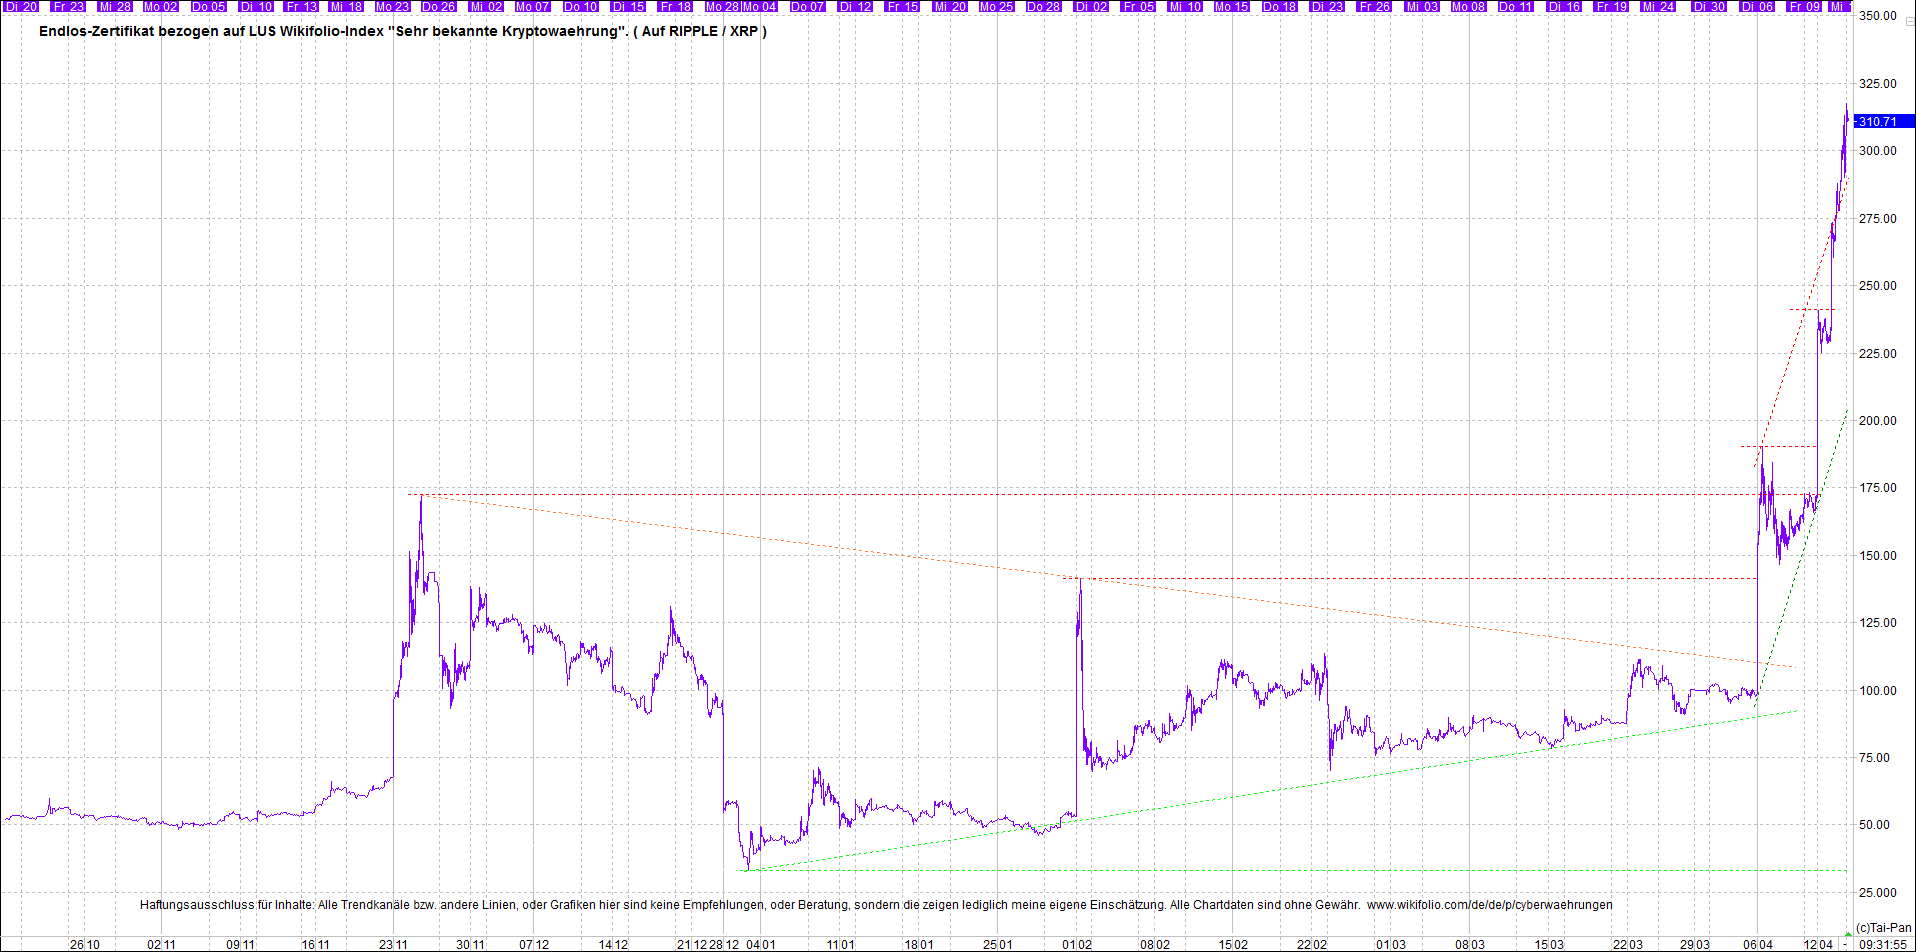Open the wikifolio.com cyberwaehrungen link
Screen dimensions: 1916x952
[x=1489, y=905]
